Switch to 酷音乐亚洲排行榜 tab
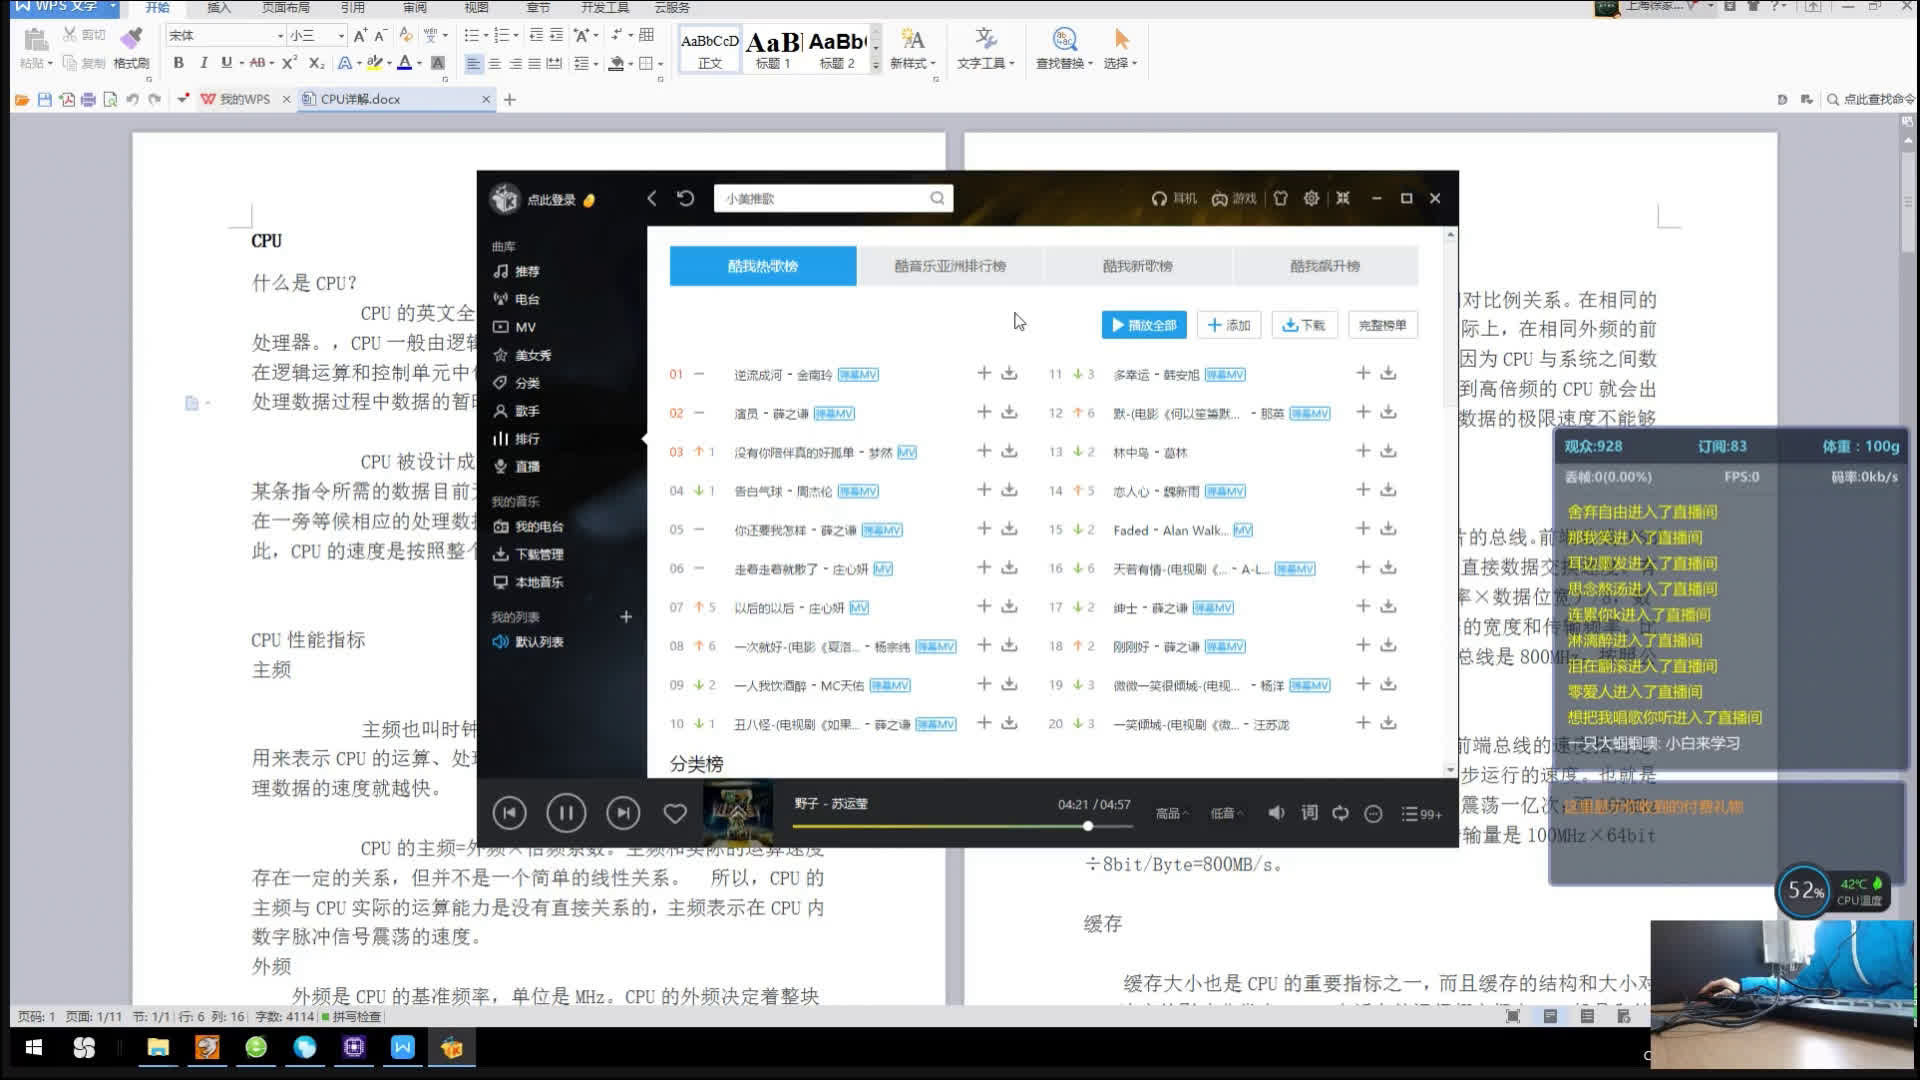The image size is (1920, 1080). coord(950,266)
